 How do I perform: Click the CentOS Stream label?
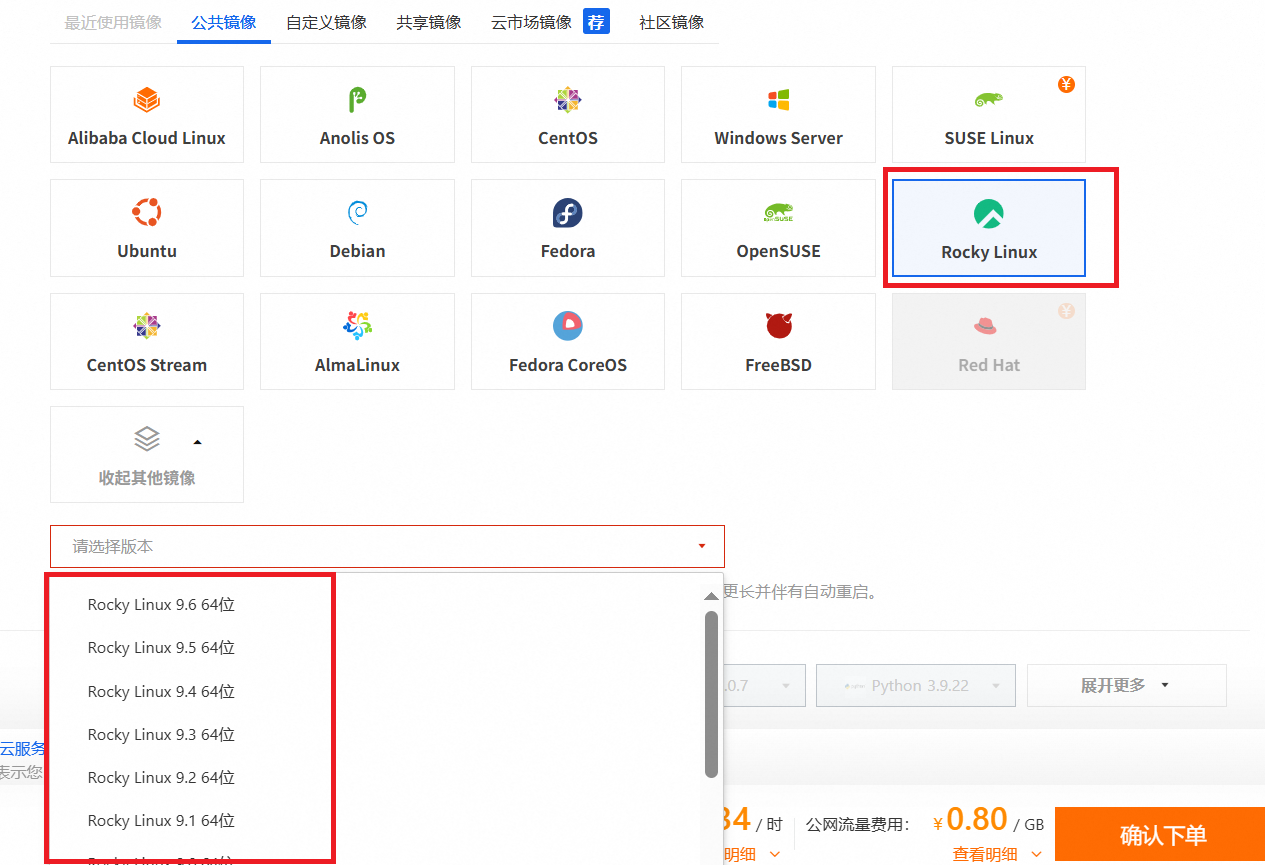147,365
